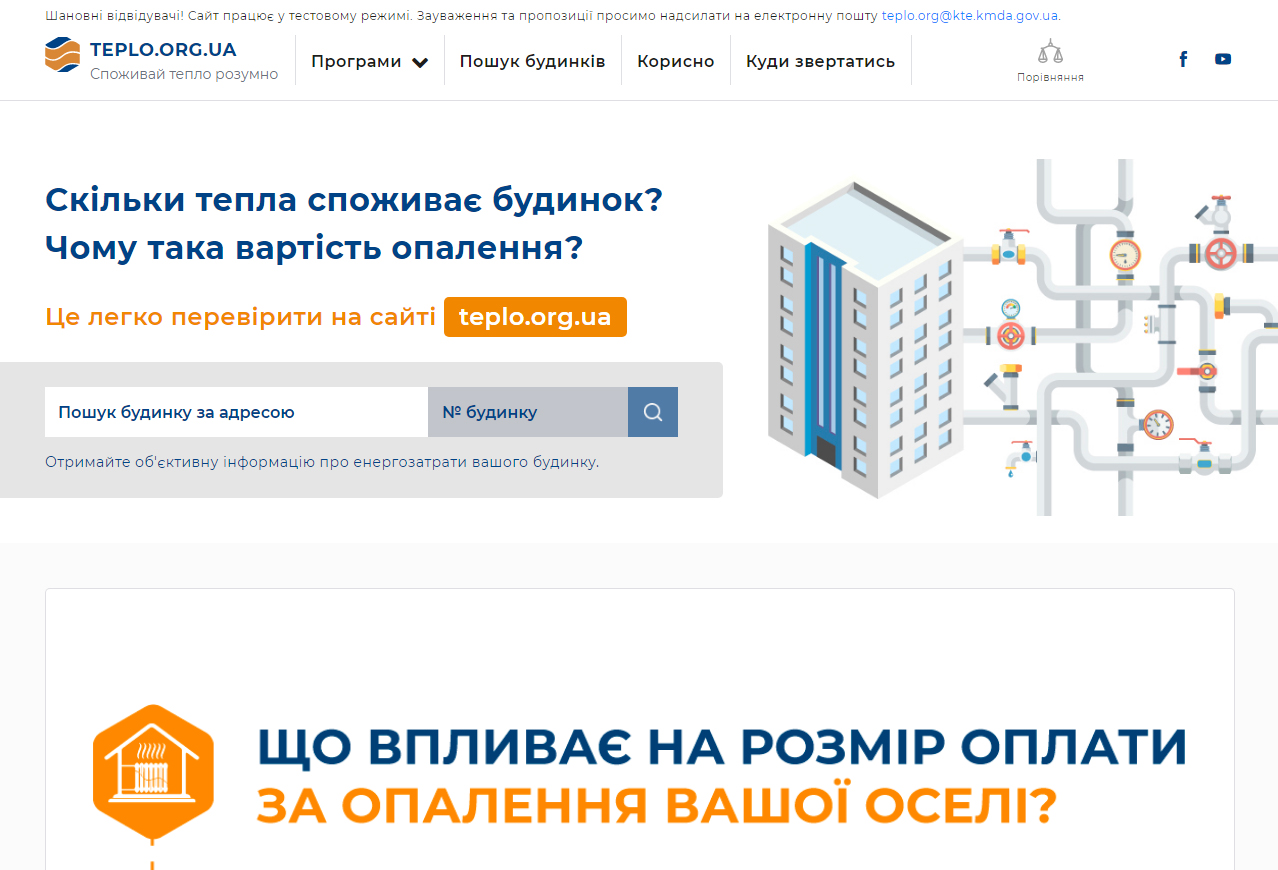Click the TEPLO.ORG.UA logo icon
The image size is (1278, 870).
click(62, 54)
